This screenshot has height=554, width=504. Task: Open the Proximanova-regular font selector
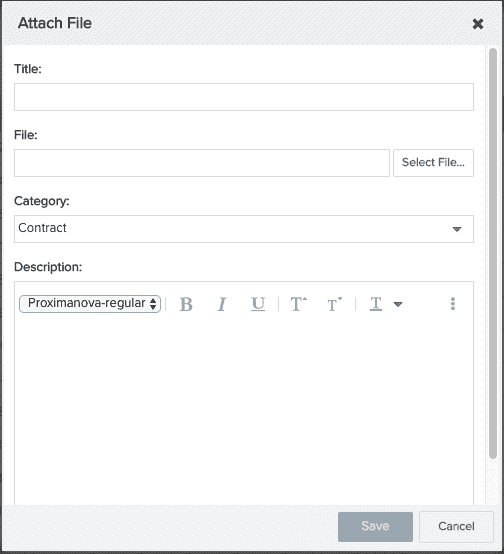[90, 303]
